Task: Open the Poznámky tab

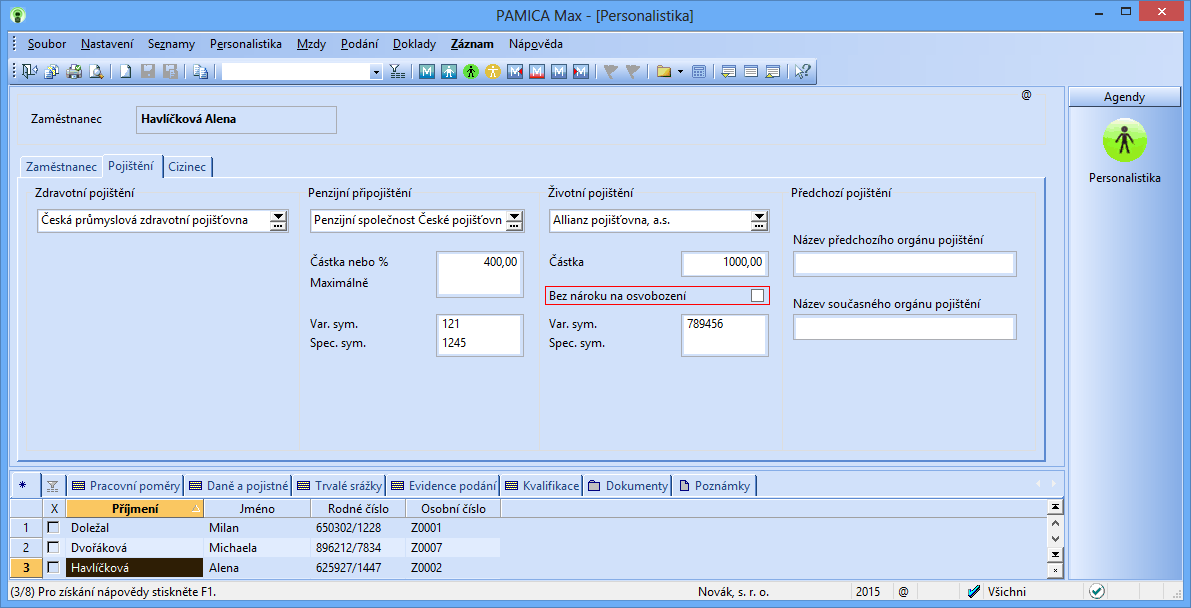Action: [x=714, y=486]
